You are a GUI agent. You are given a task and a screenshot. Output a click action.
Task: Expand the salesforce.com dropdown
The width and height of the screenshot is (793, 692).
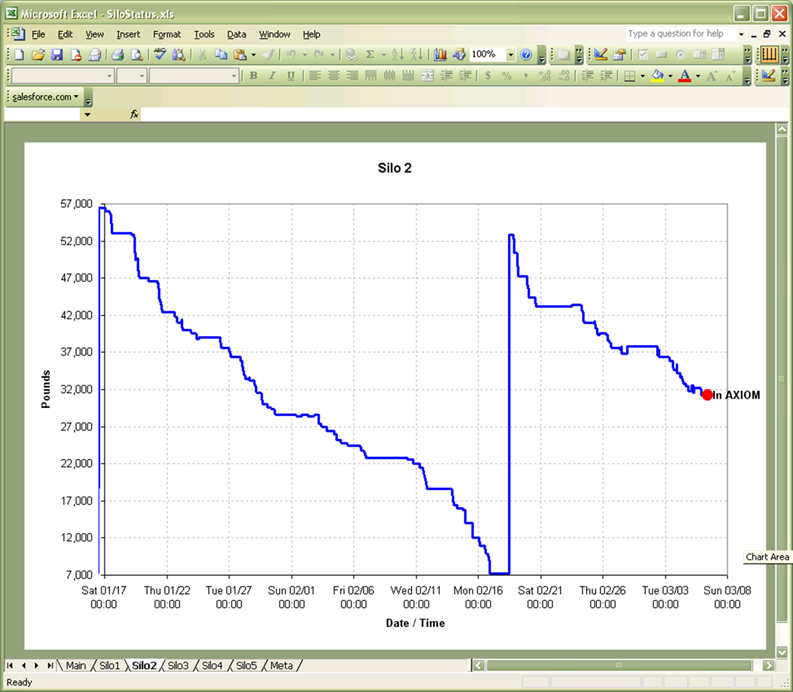46,97
